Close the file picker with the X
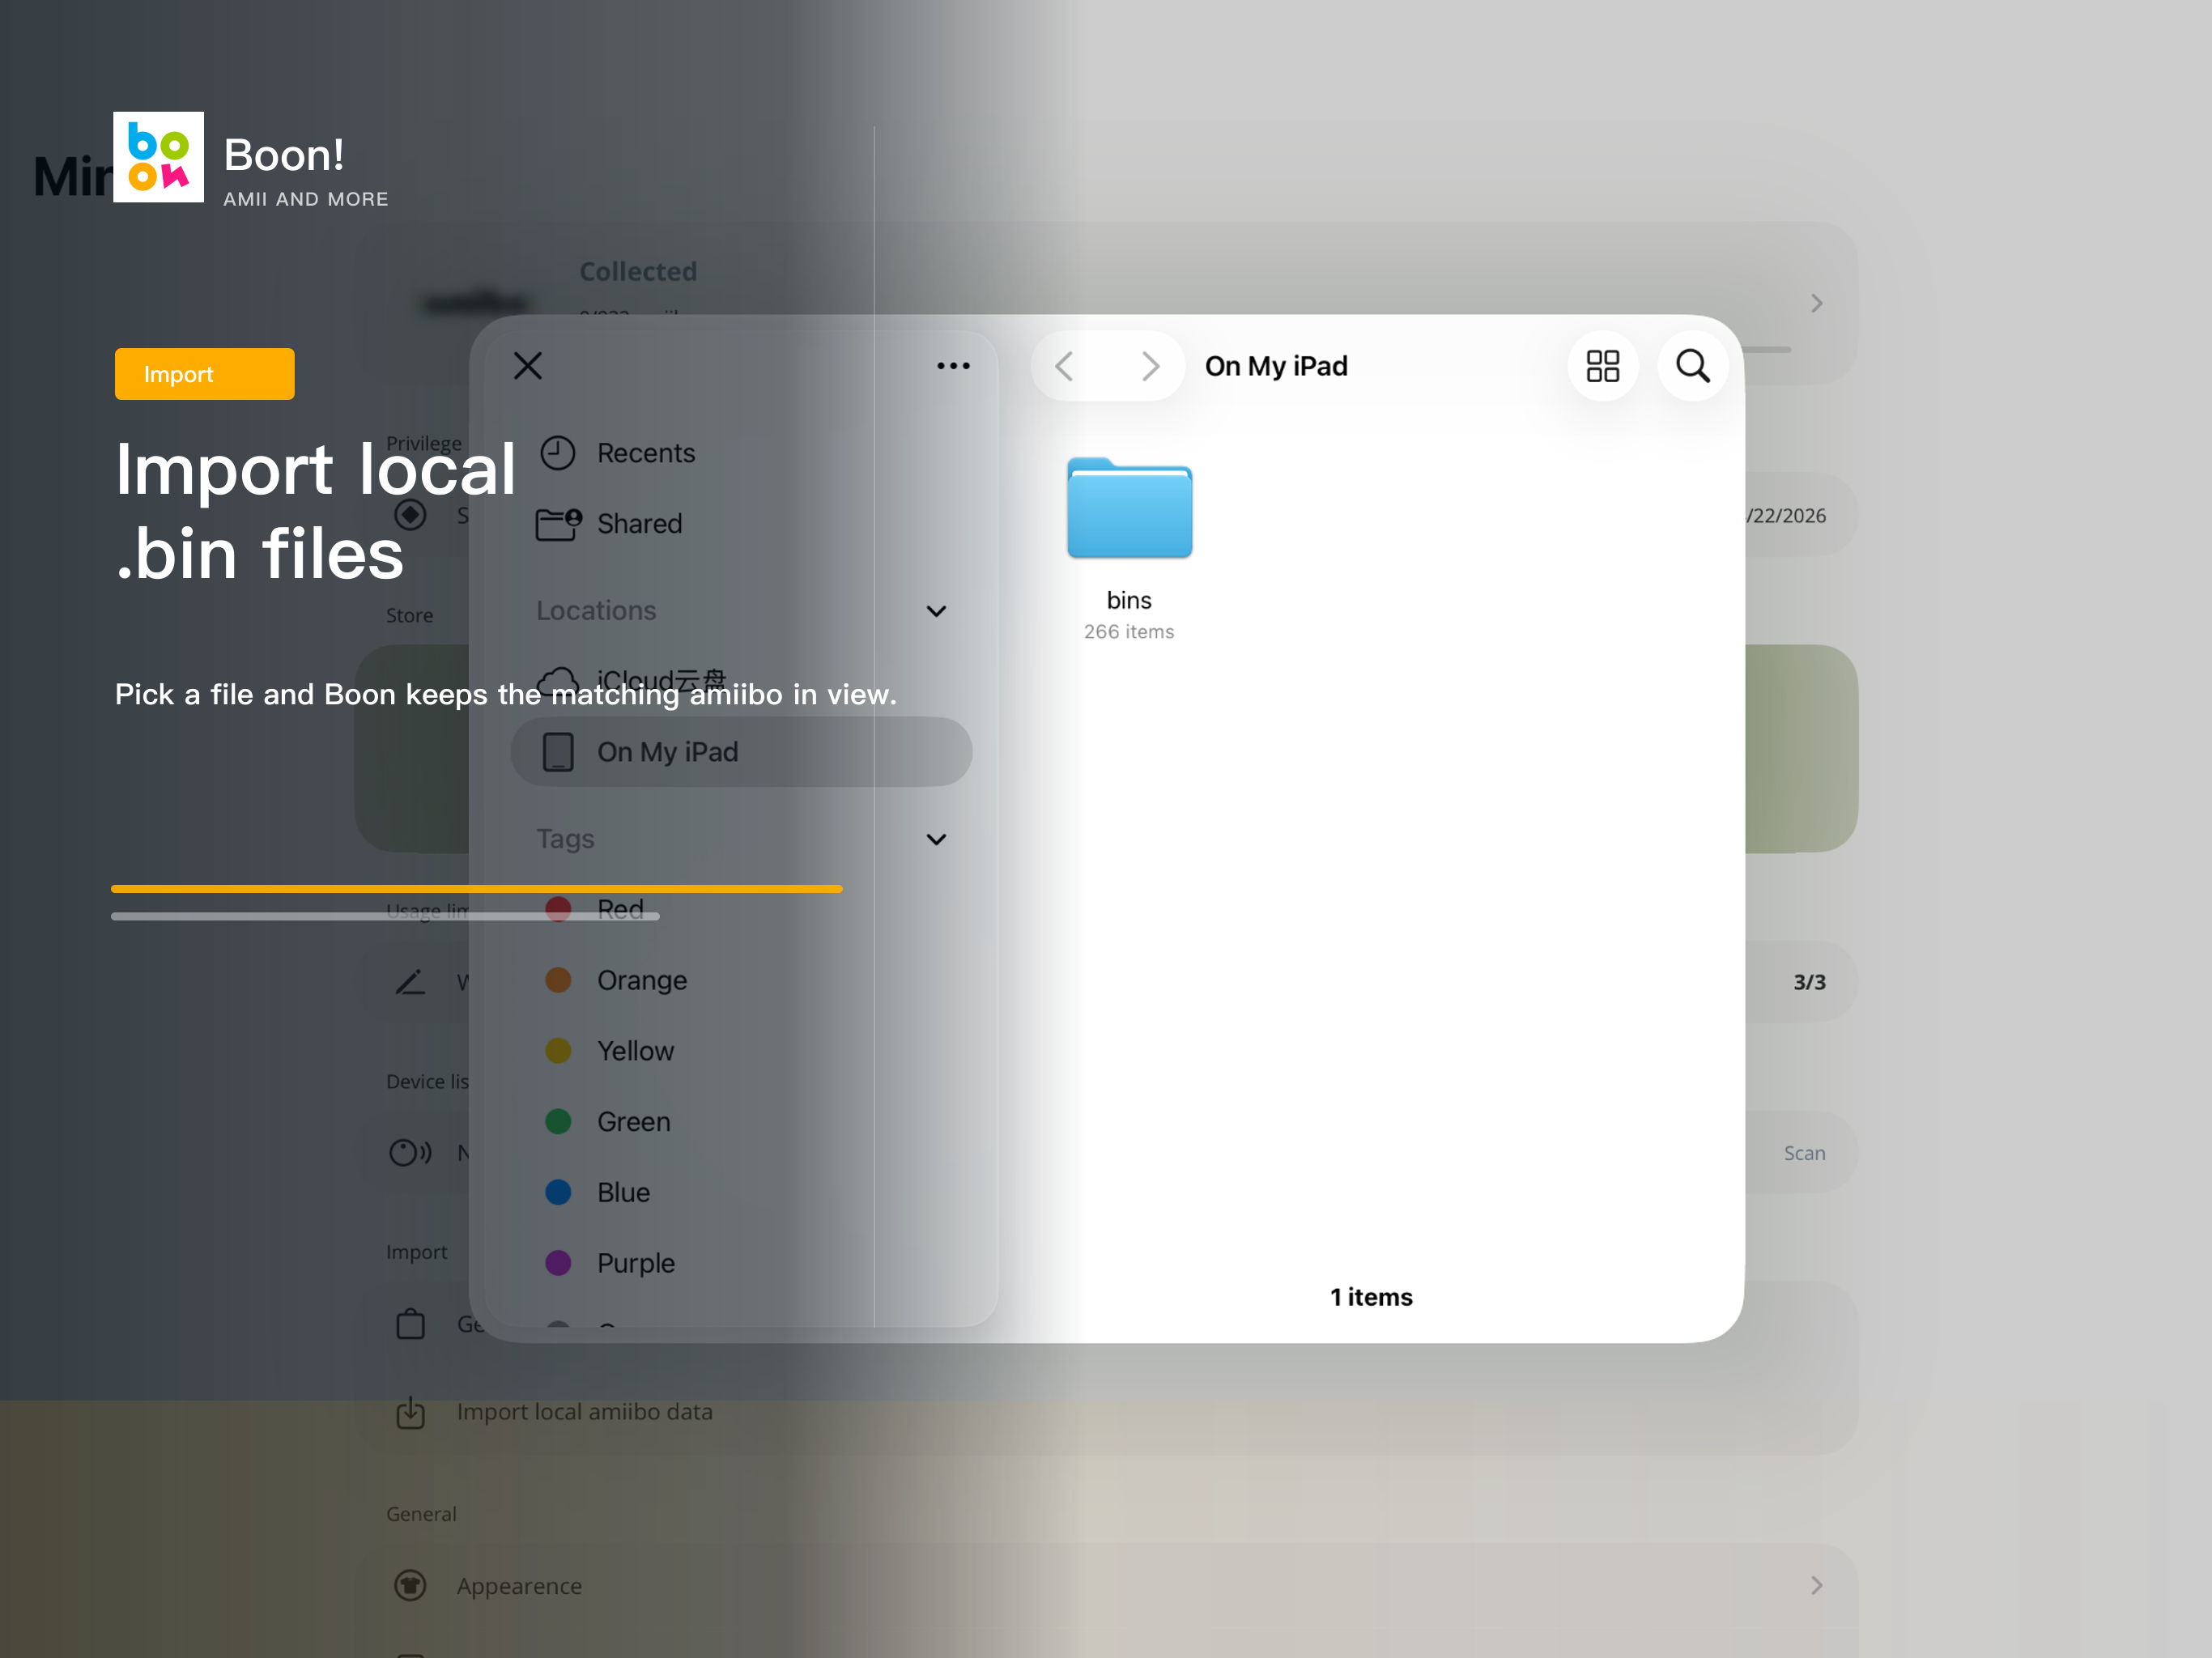Image resolution: width=2212 pixels, height=1658 pixels. pyautogui.click(x=528, y=366)
